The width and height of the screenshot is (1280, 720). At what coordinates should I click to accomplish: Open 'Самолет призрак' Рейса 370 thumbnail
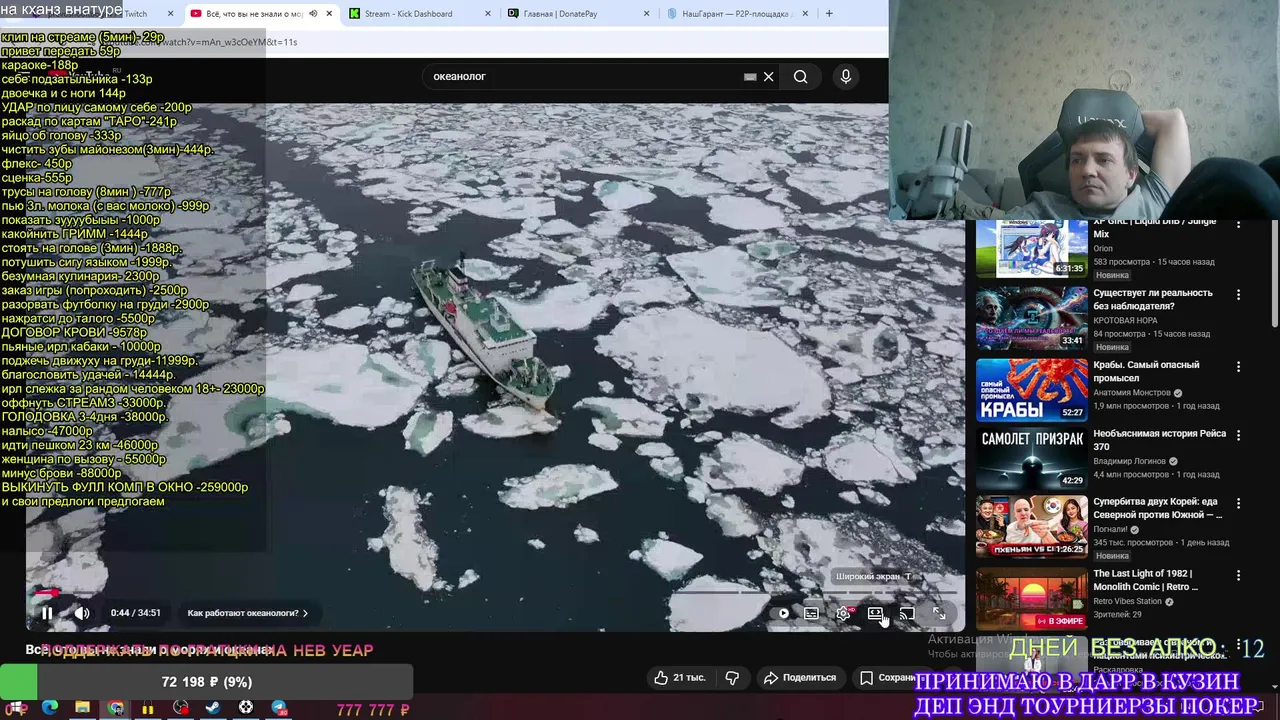[1031, 459]
